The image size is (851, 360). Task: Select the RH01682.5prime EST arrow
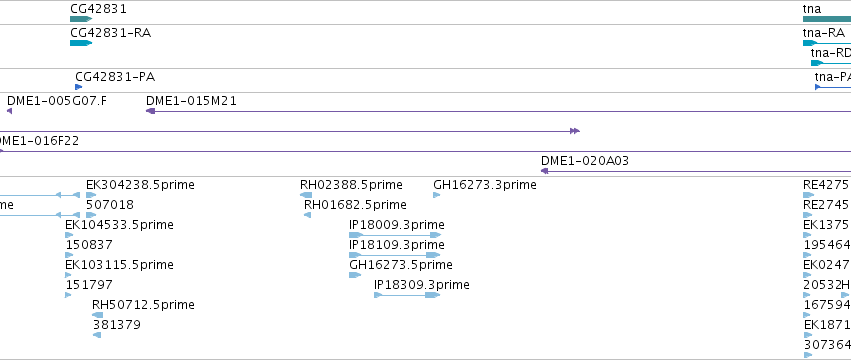tap(307, 215)
